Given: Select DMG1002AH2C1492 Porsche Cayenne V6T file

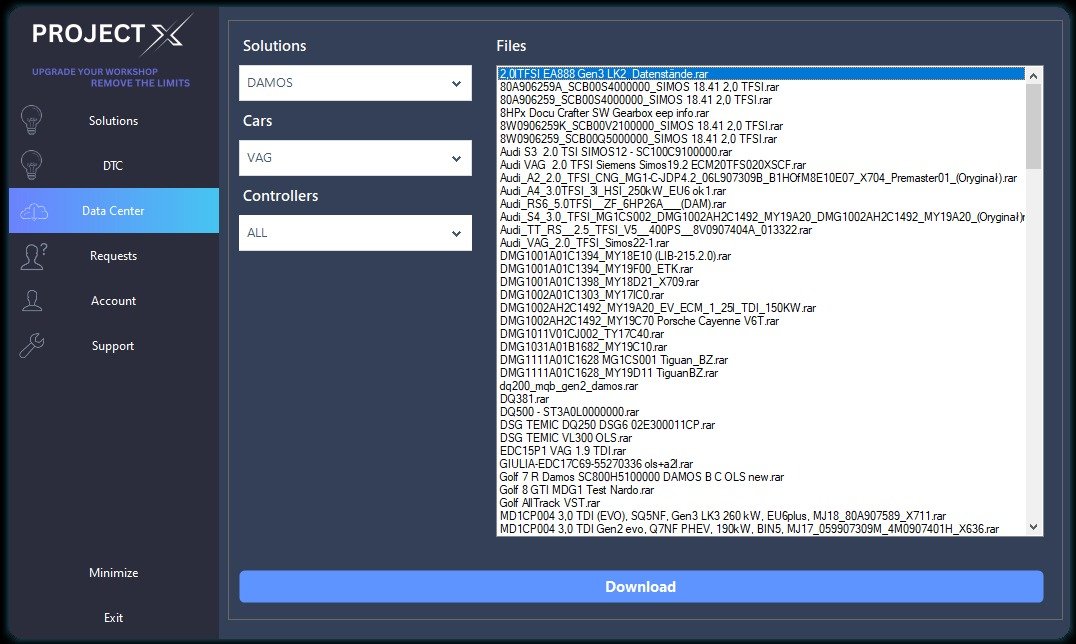Looking at the screenshot, I should click(761, 321).
